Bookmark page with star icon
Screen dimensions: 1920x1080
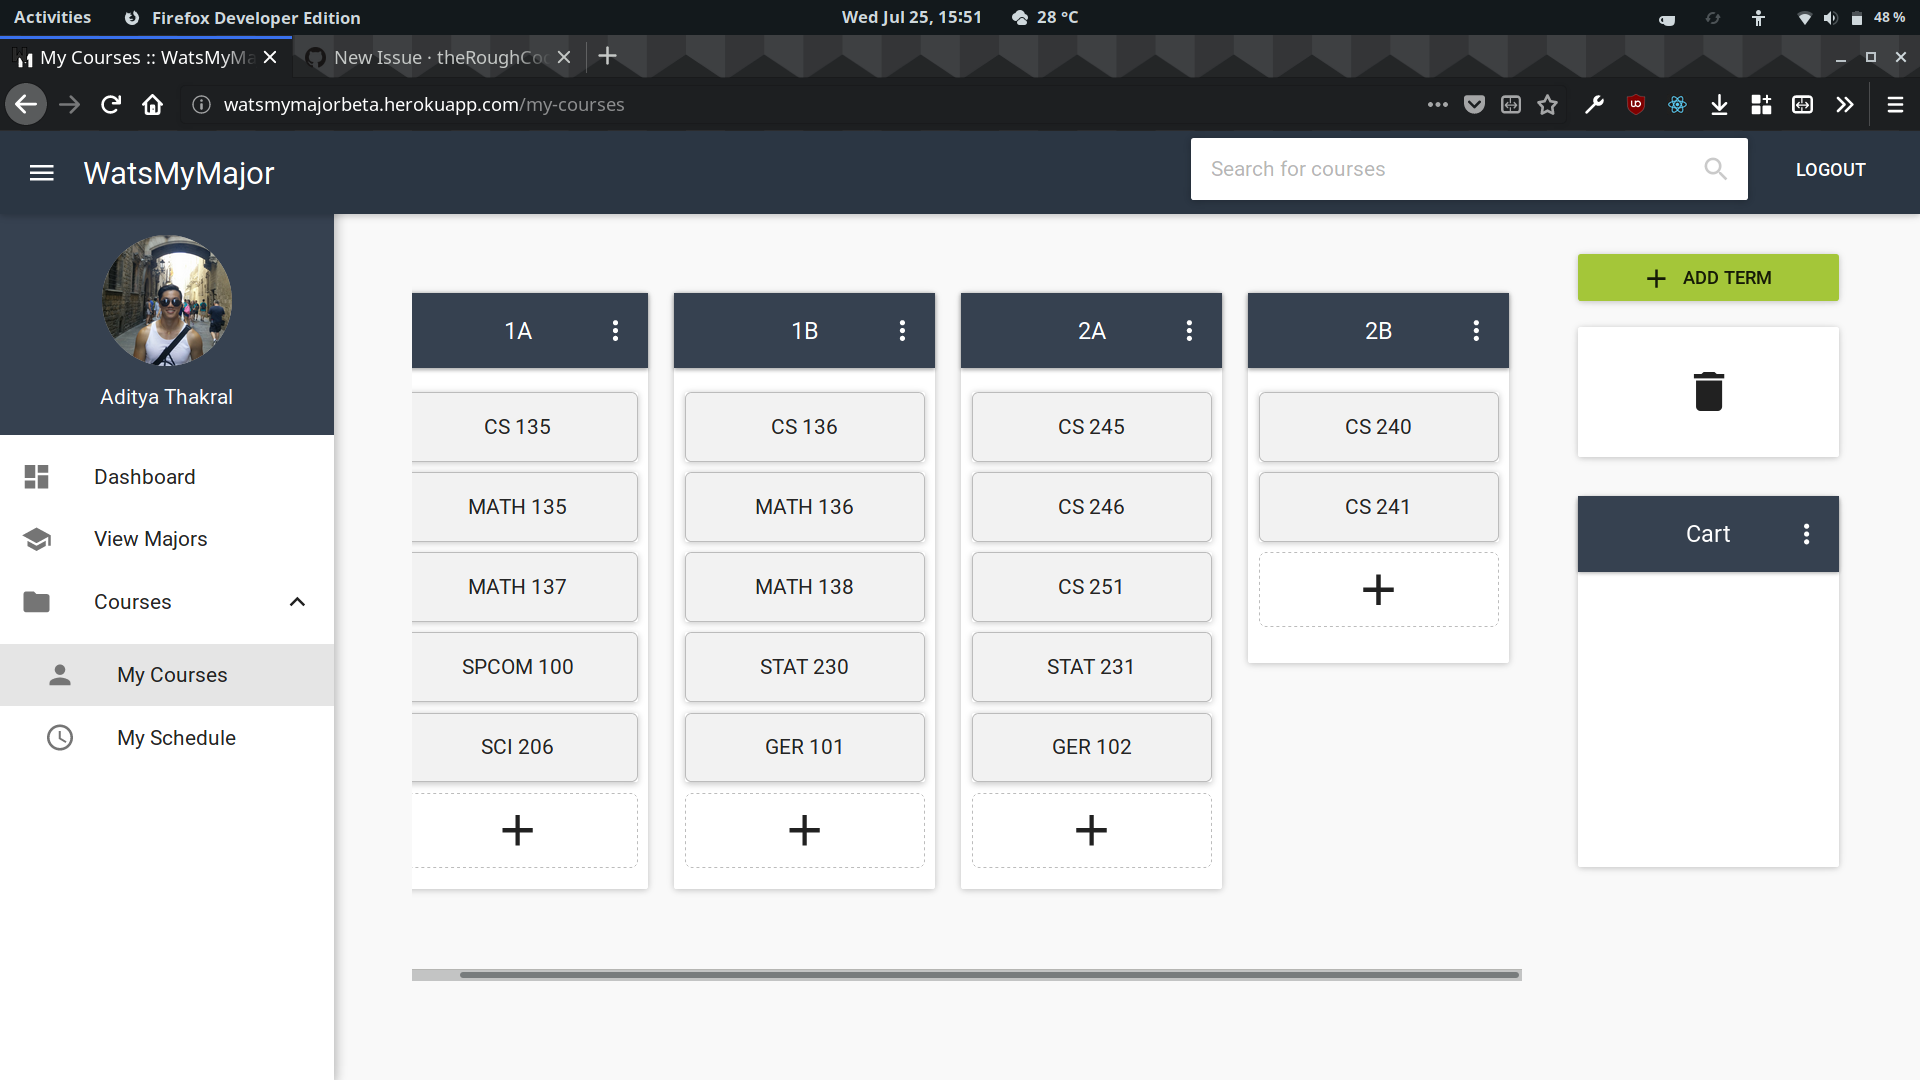1547,105
